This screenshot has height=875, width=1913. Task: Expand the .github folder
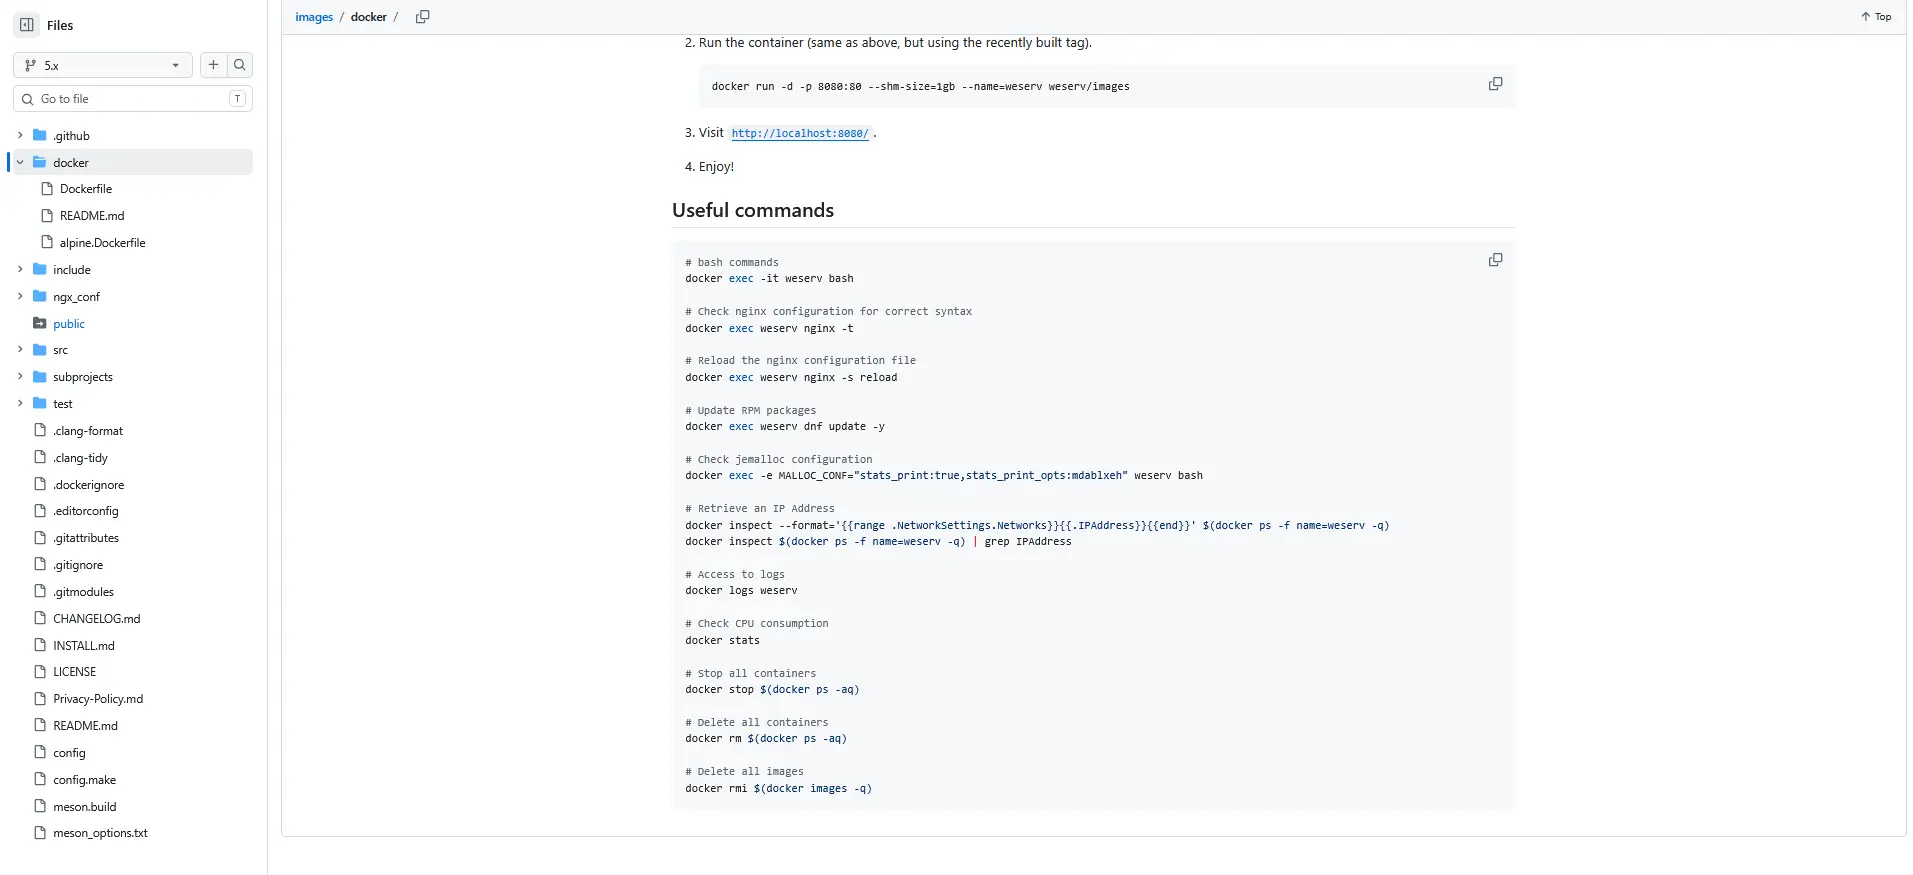[x=20, y=135]
